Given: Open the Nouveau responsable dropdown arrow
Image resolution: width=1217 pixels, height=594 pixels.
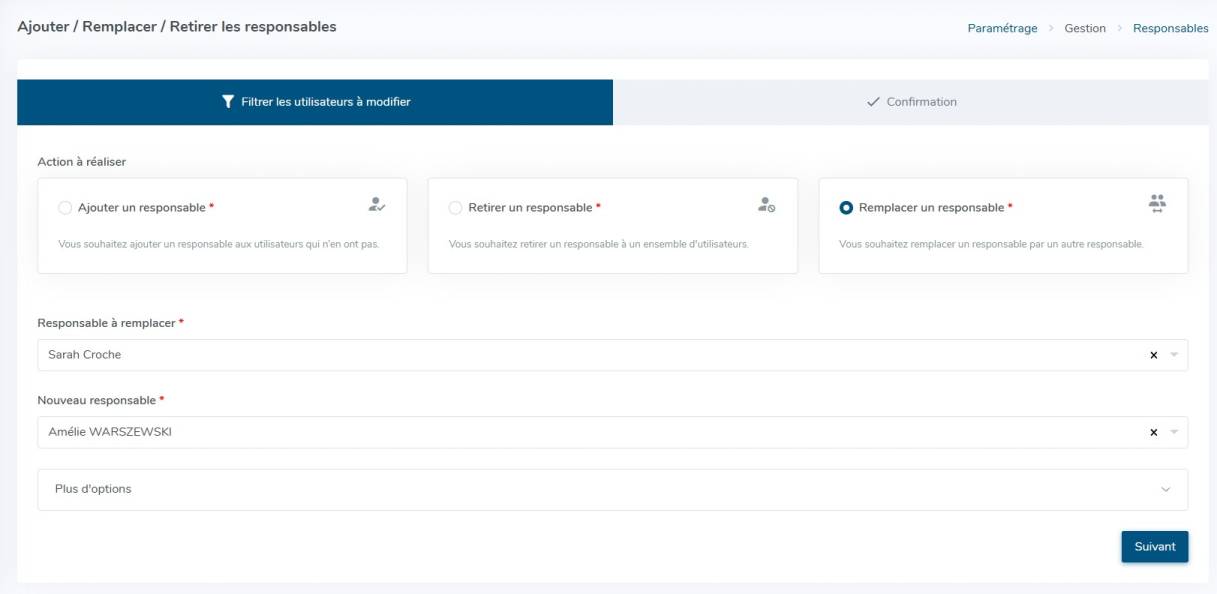Looking at the screenshot, I should click(x=1174, y=433).
